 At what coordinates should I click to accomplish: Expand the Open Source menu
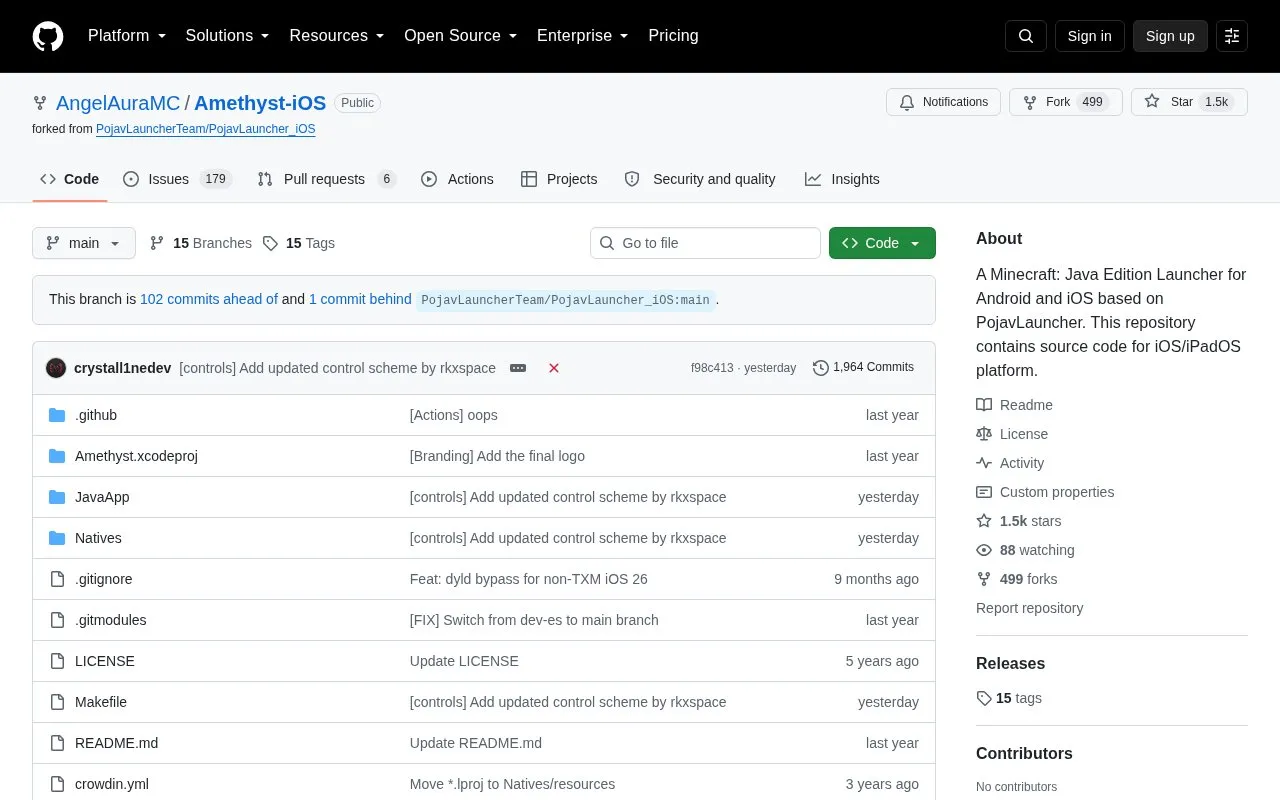point(461,36)
